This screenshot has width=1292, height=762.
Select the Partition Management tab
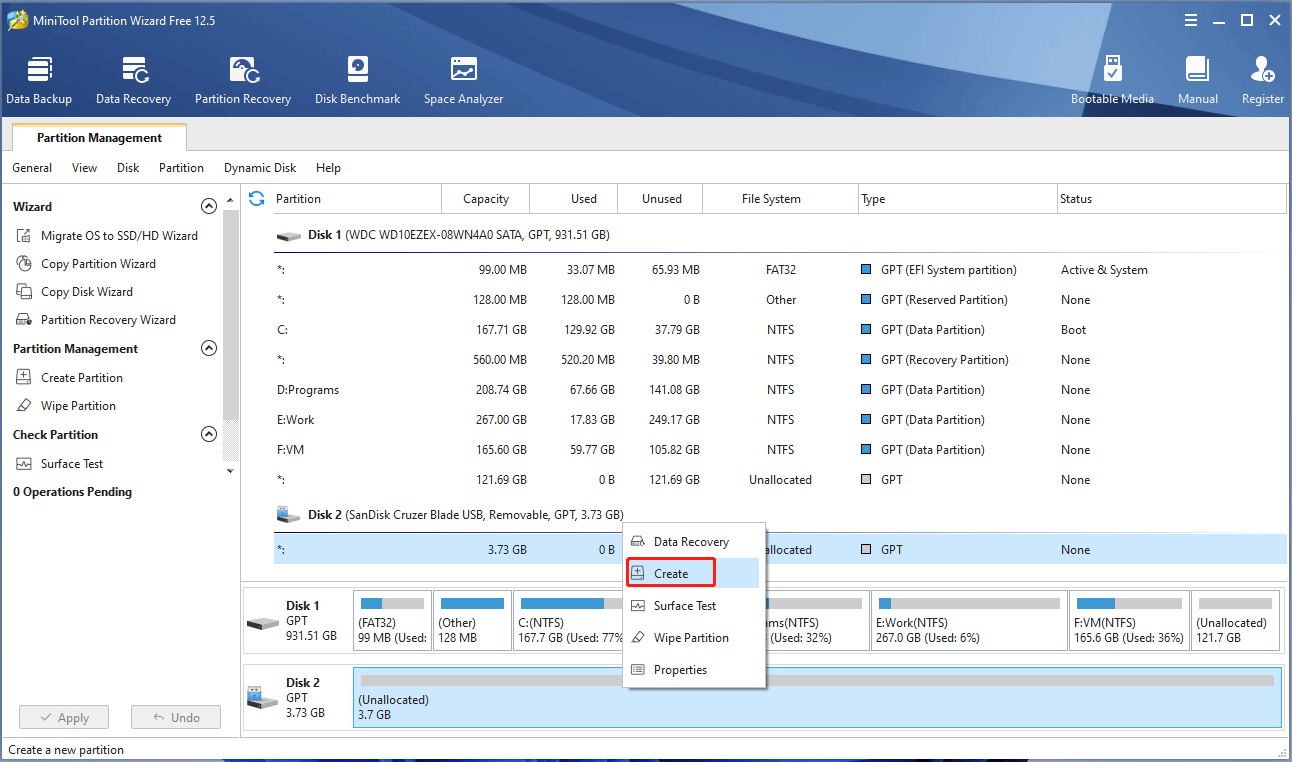99,138
